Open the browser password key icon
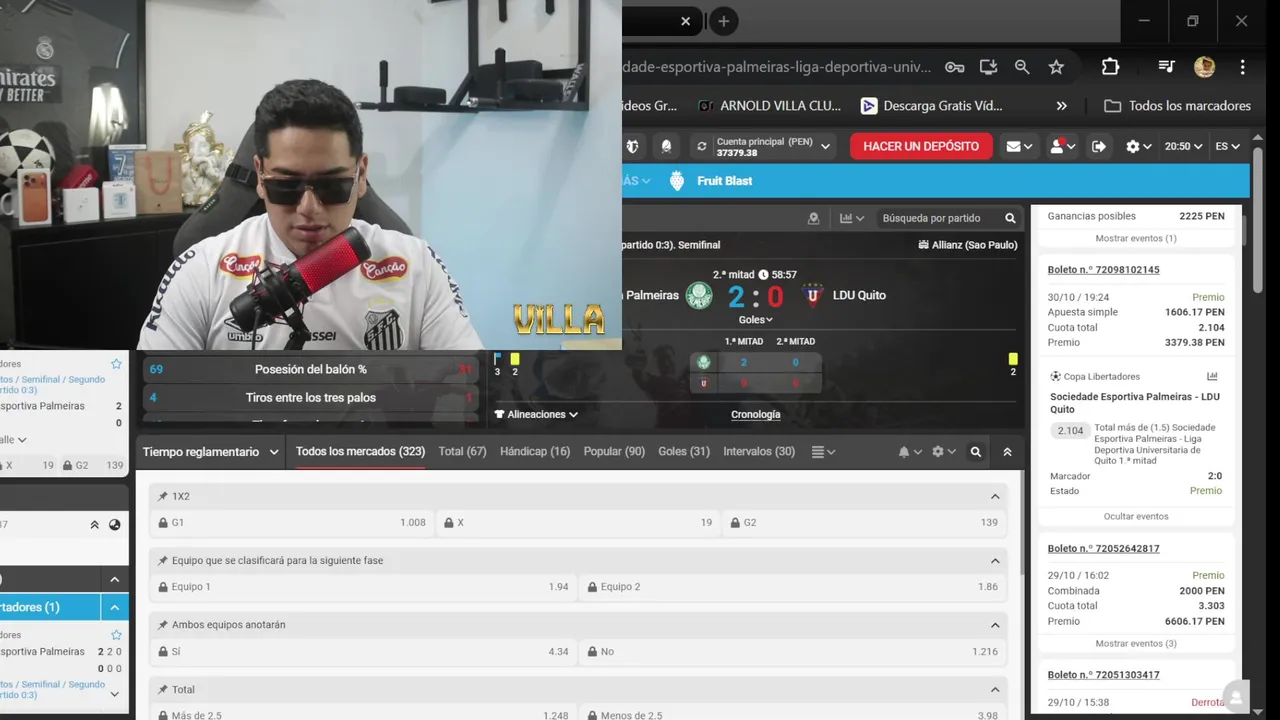 [x=955, y=67]
